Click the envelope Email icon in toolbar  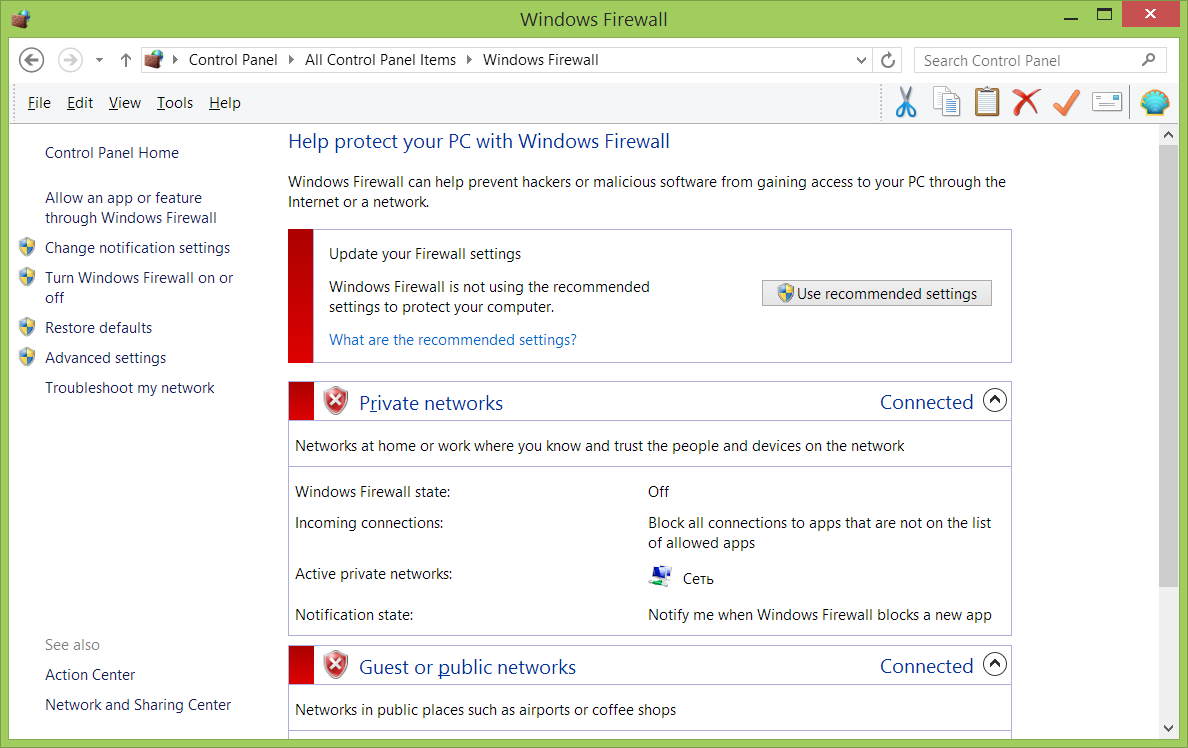pyautogui.click(x=1106, y=102)
